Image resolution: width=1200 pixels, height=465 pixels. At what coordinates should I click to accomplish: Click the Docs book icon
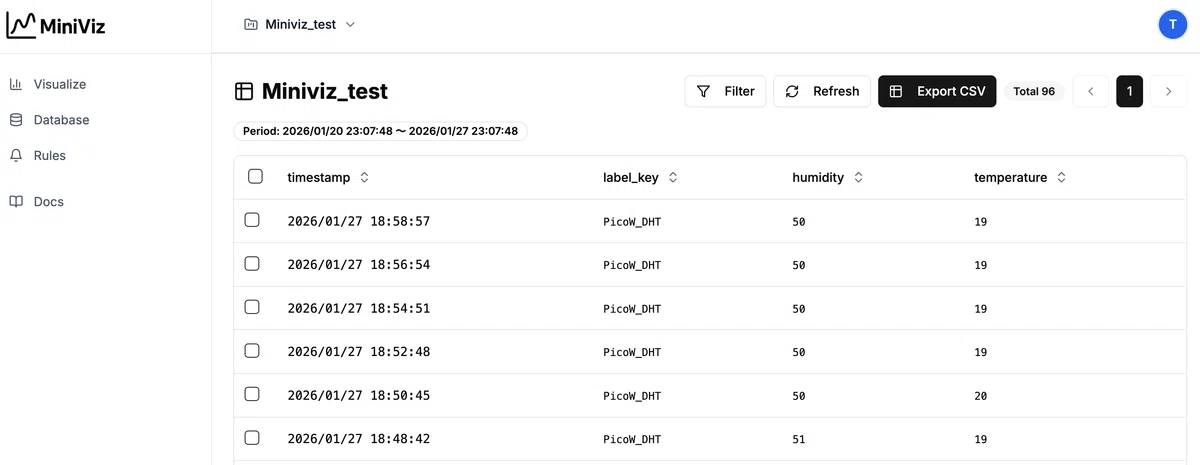coord(16,202)
